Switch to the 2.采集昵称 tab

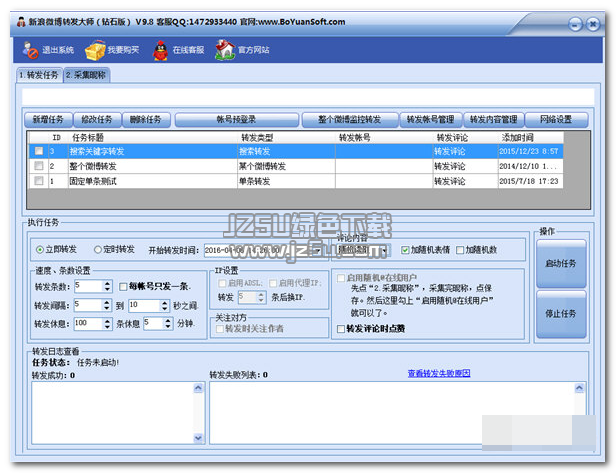[86, 75]
